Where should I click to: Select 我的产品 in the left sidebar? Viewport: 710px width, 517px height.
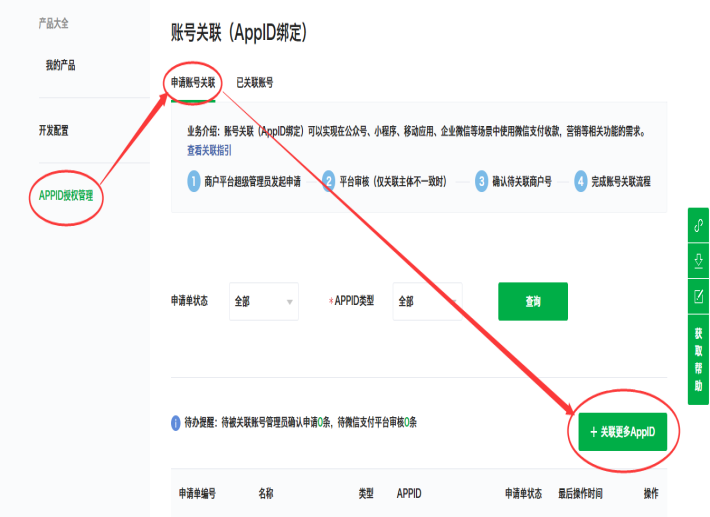60,66
